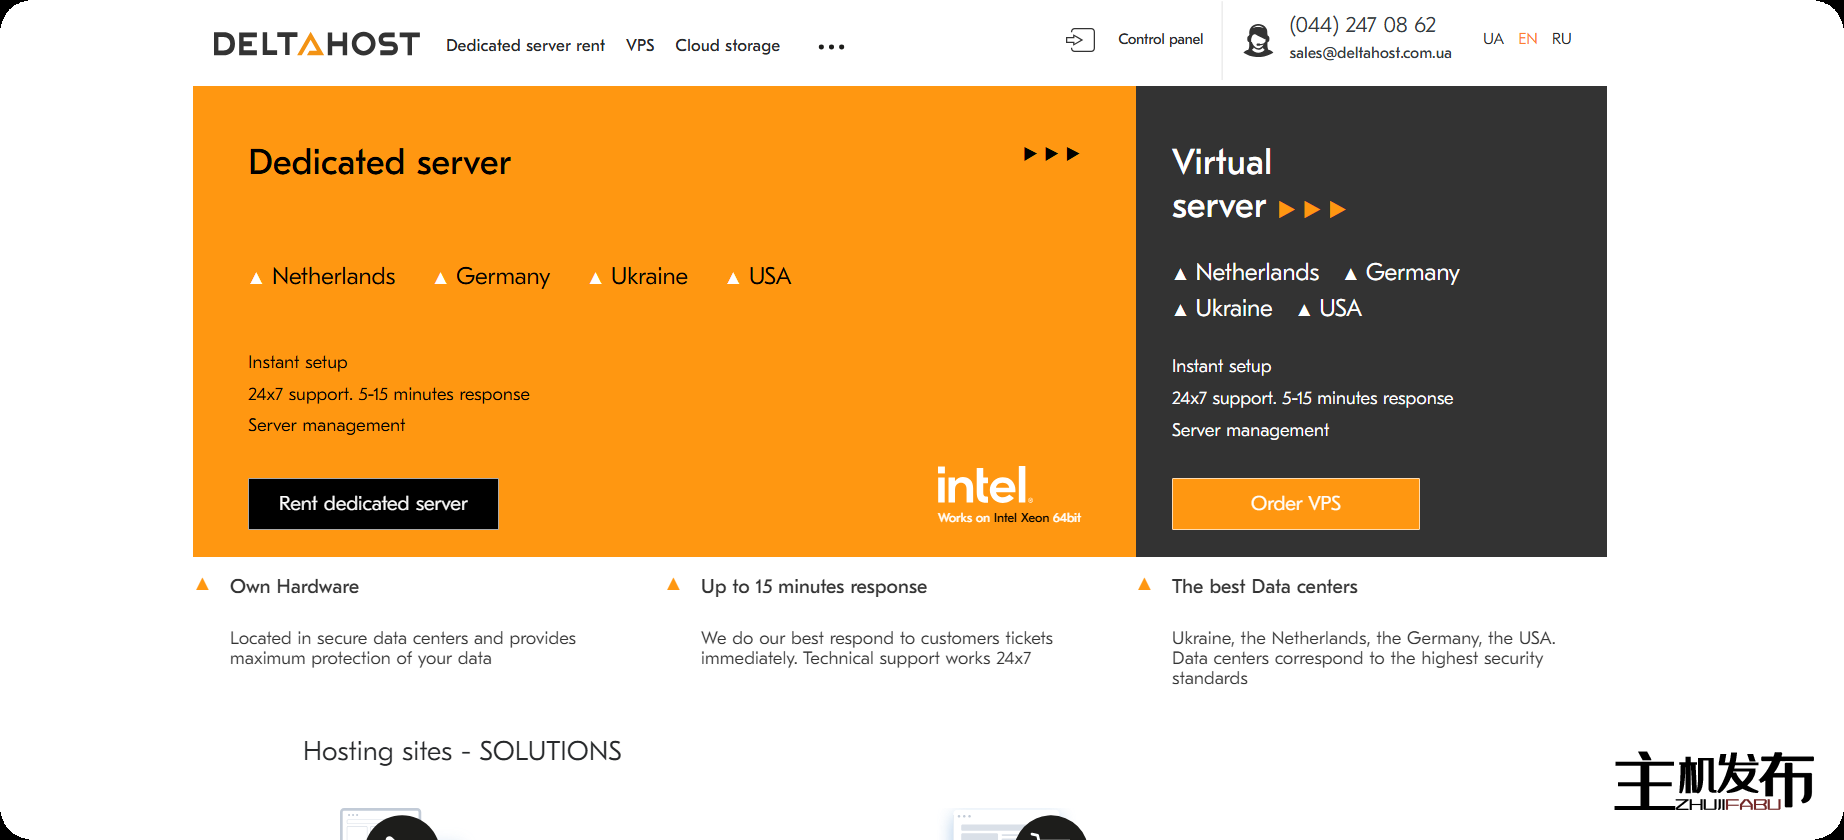
Task: Open Dedicated server rent menu
Action: pos(525,46)
